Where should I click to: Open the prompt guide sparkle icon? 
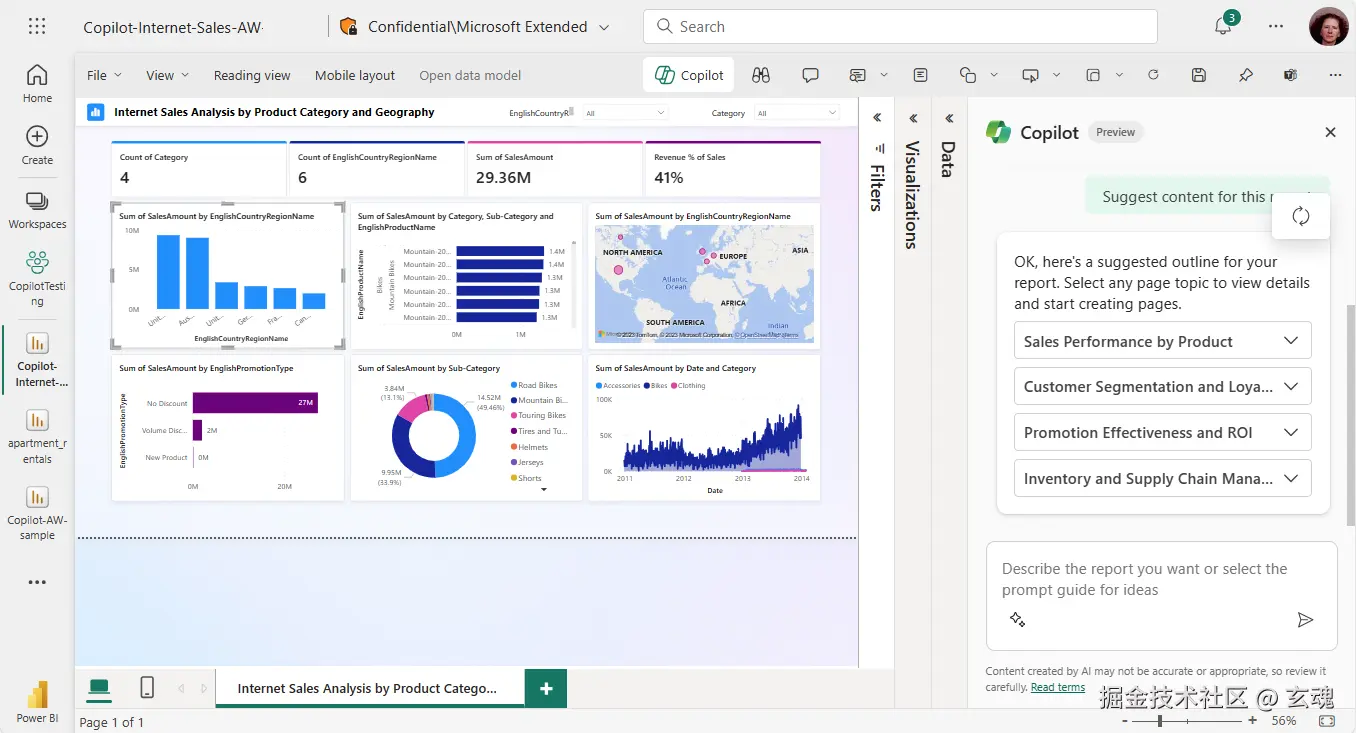[x=1018, y=619]
